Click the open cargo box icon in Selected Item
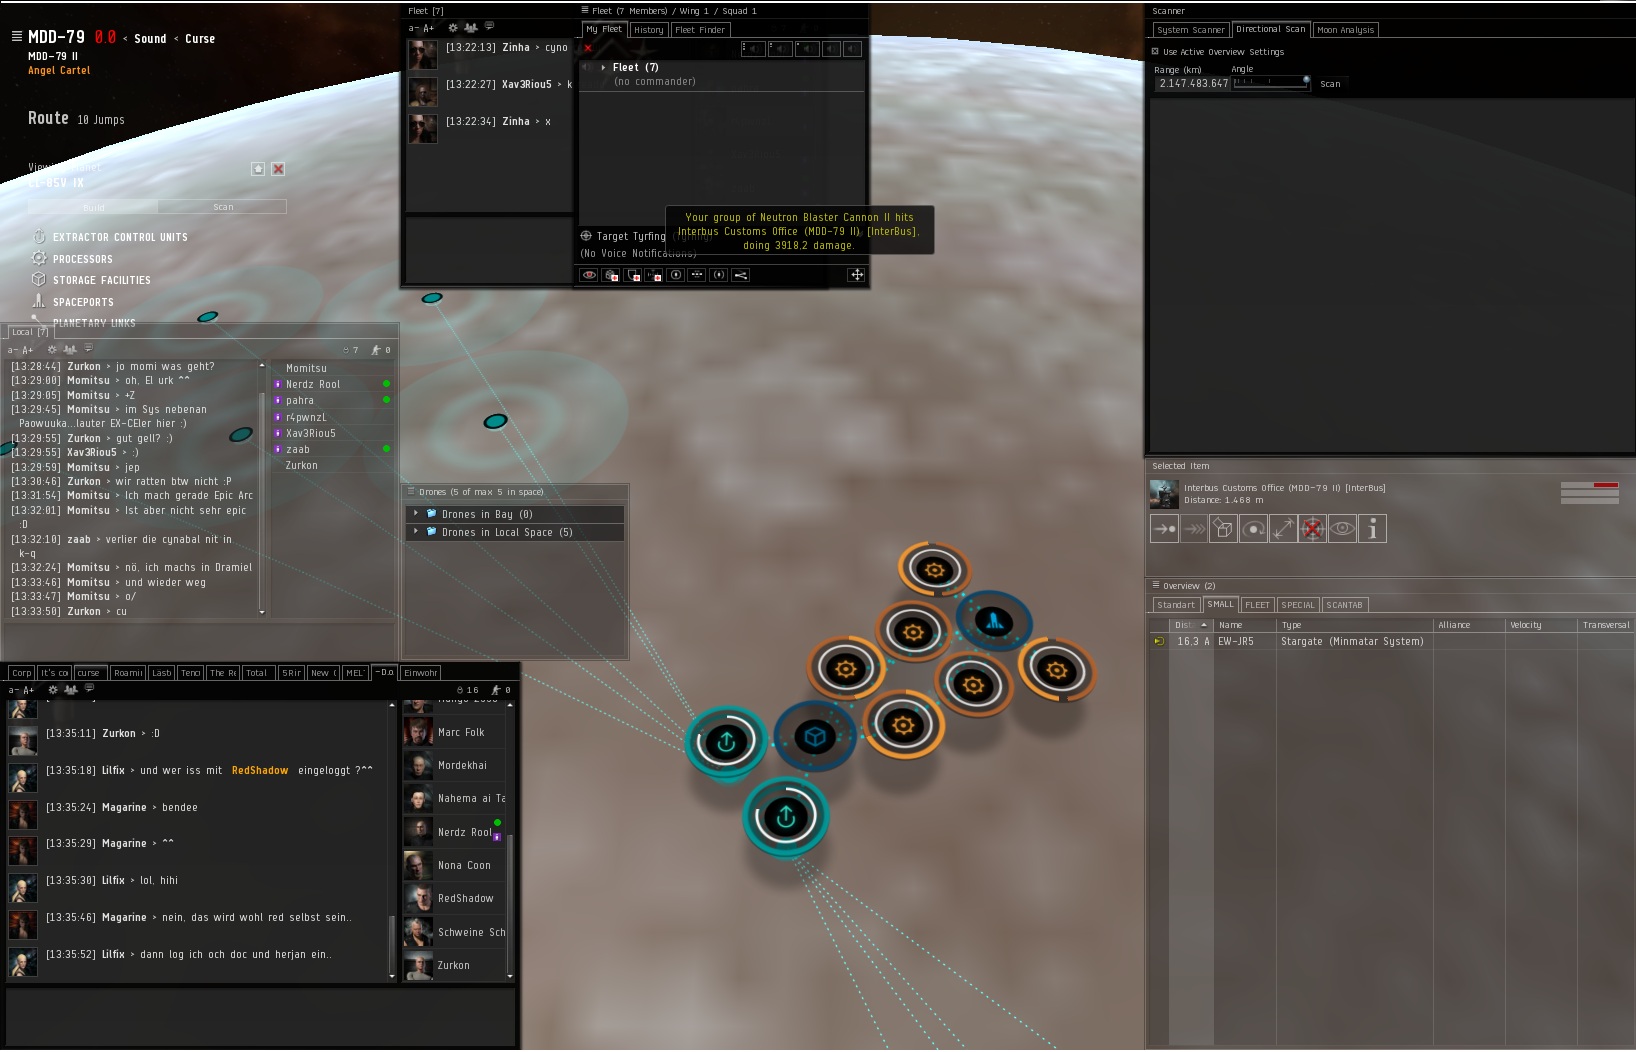Image resolution: width=1636 pixels, height=1052 pixels. (1223, 529)
